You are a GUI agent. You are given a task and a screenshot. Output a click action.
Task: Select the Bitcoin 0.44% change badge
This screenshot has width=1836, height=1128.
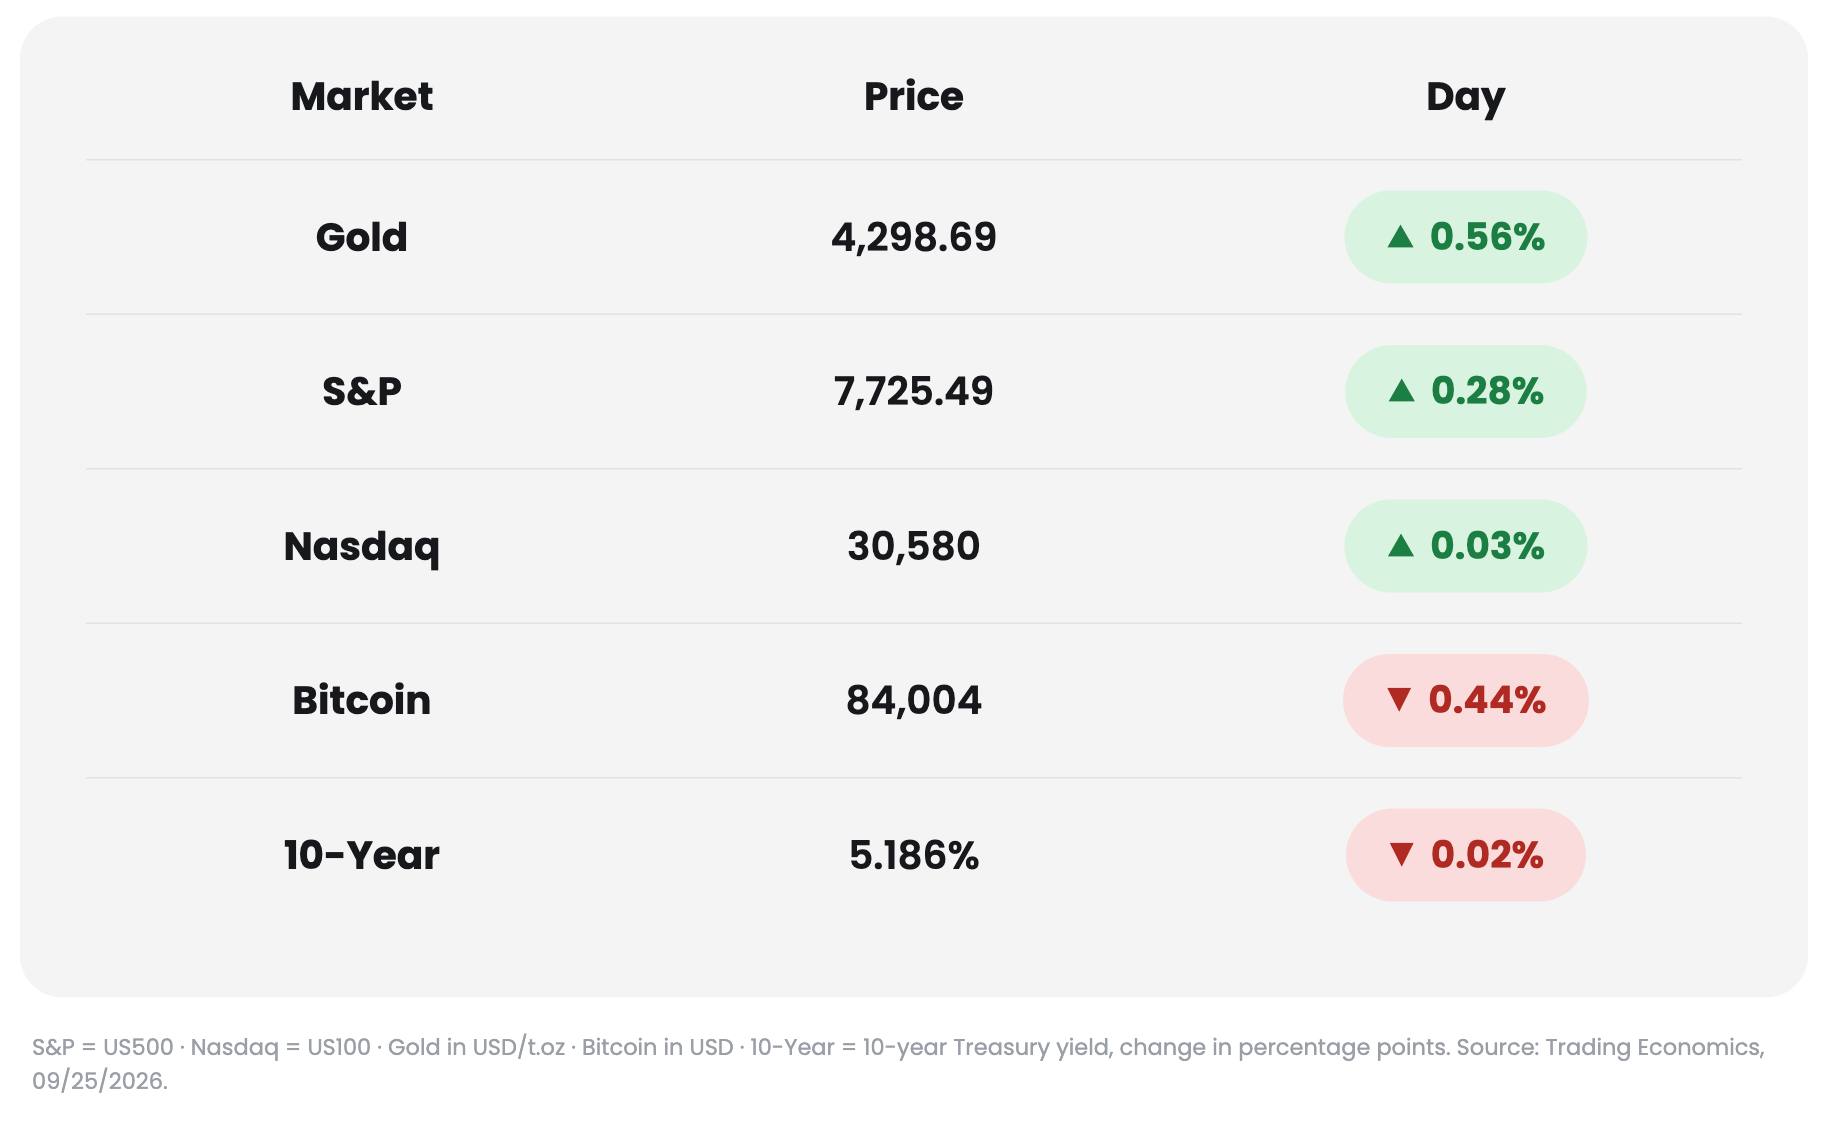(x=1465, y=700)
